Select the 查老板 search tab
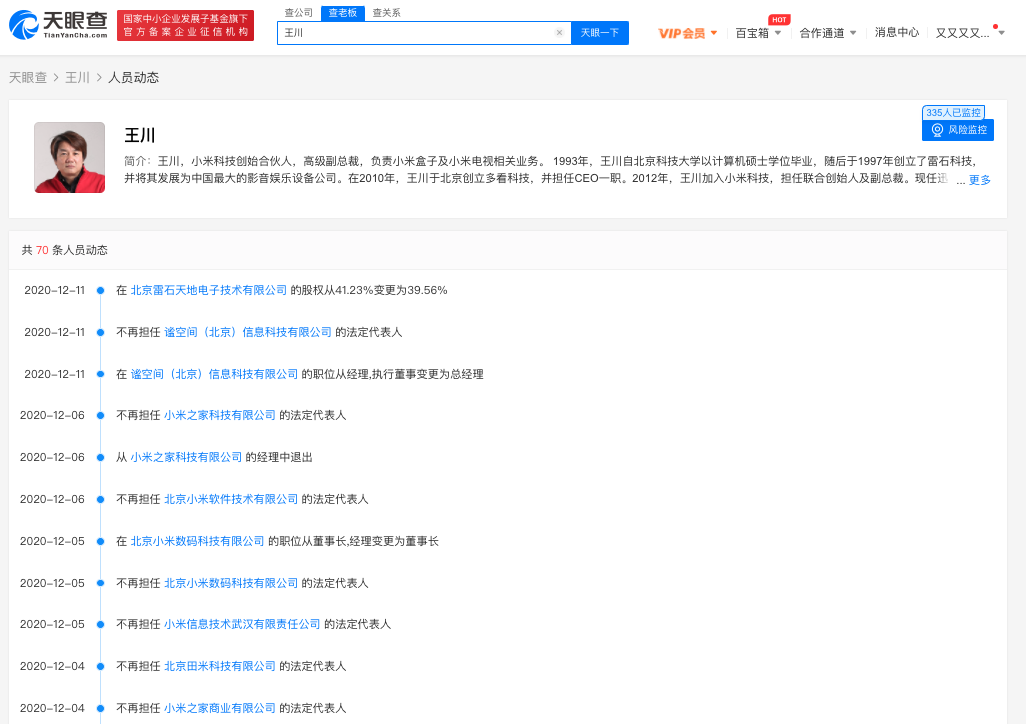Viewport: 1026px width, 724px height. click(x=343, y=13)
